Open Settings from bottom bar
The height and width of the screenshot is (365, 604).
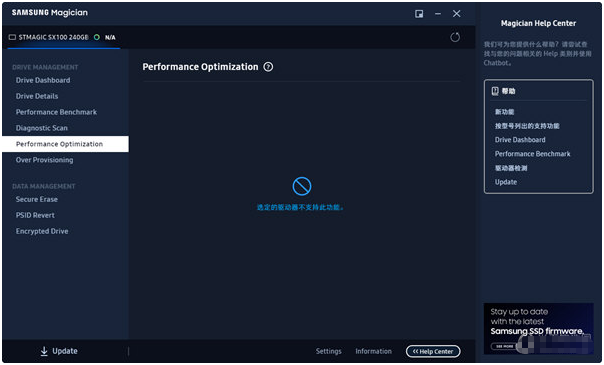(x=329, y=351)
